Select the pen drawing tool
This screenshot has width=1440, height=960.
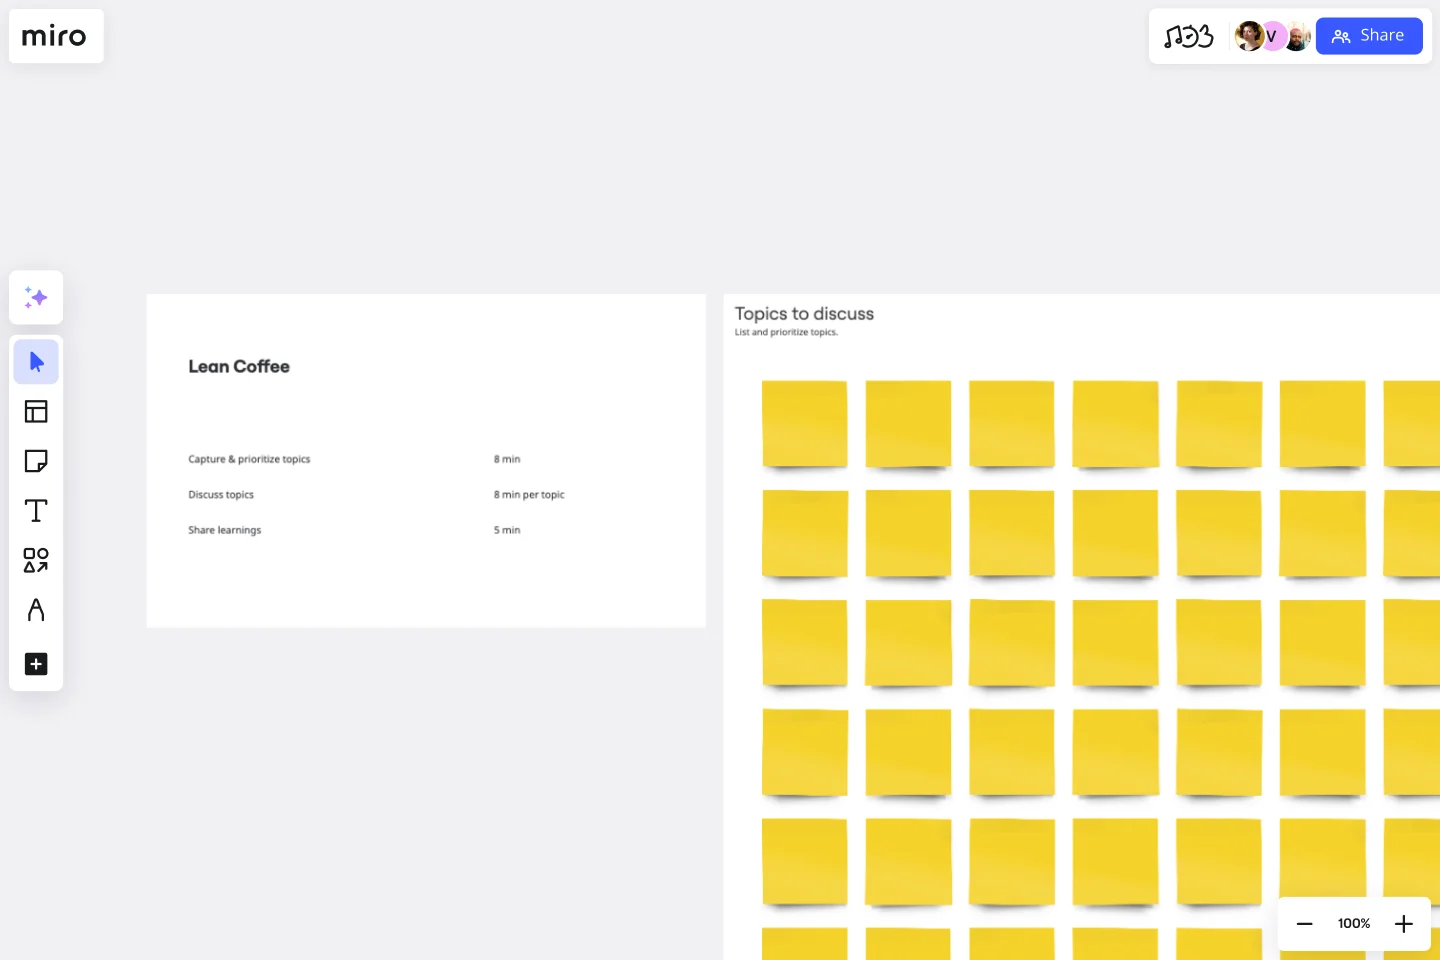pyautogui.click(x=36, y=610)
